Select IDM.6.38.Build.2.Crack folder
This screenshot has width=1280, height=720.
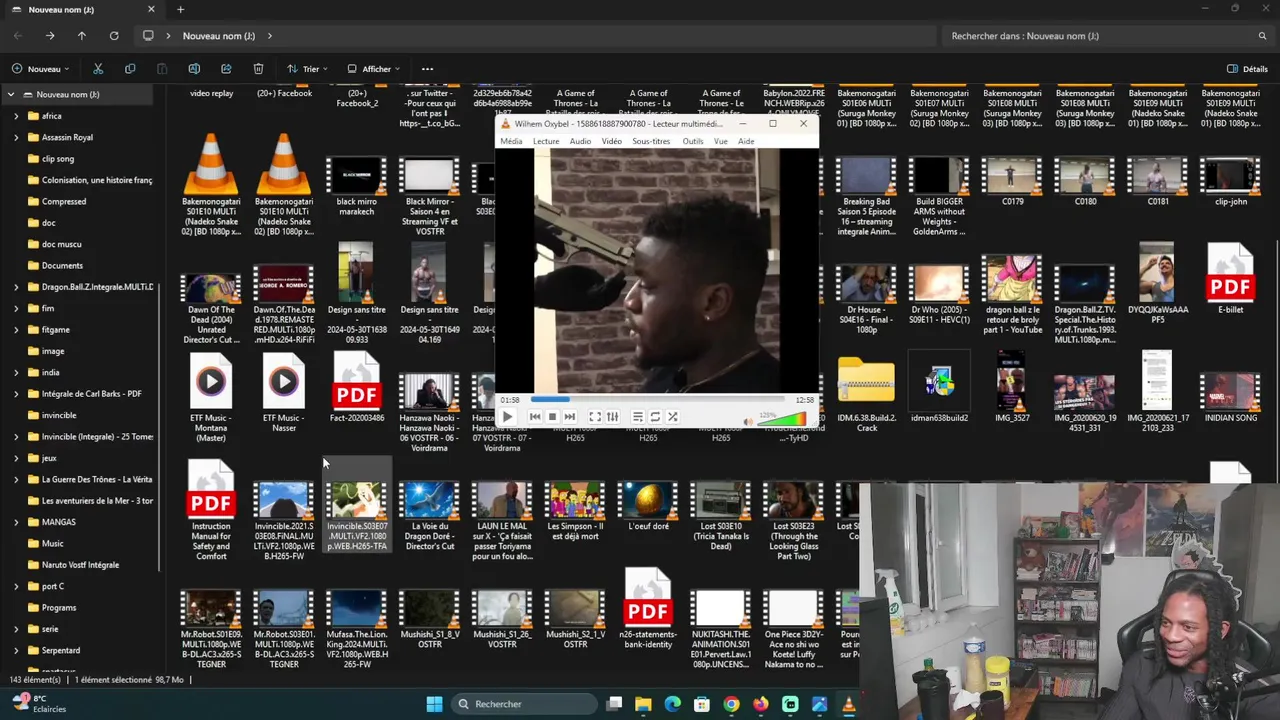866,393
